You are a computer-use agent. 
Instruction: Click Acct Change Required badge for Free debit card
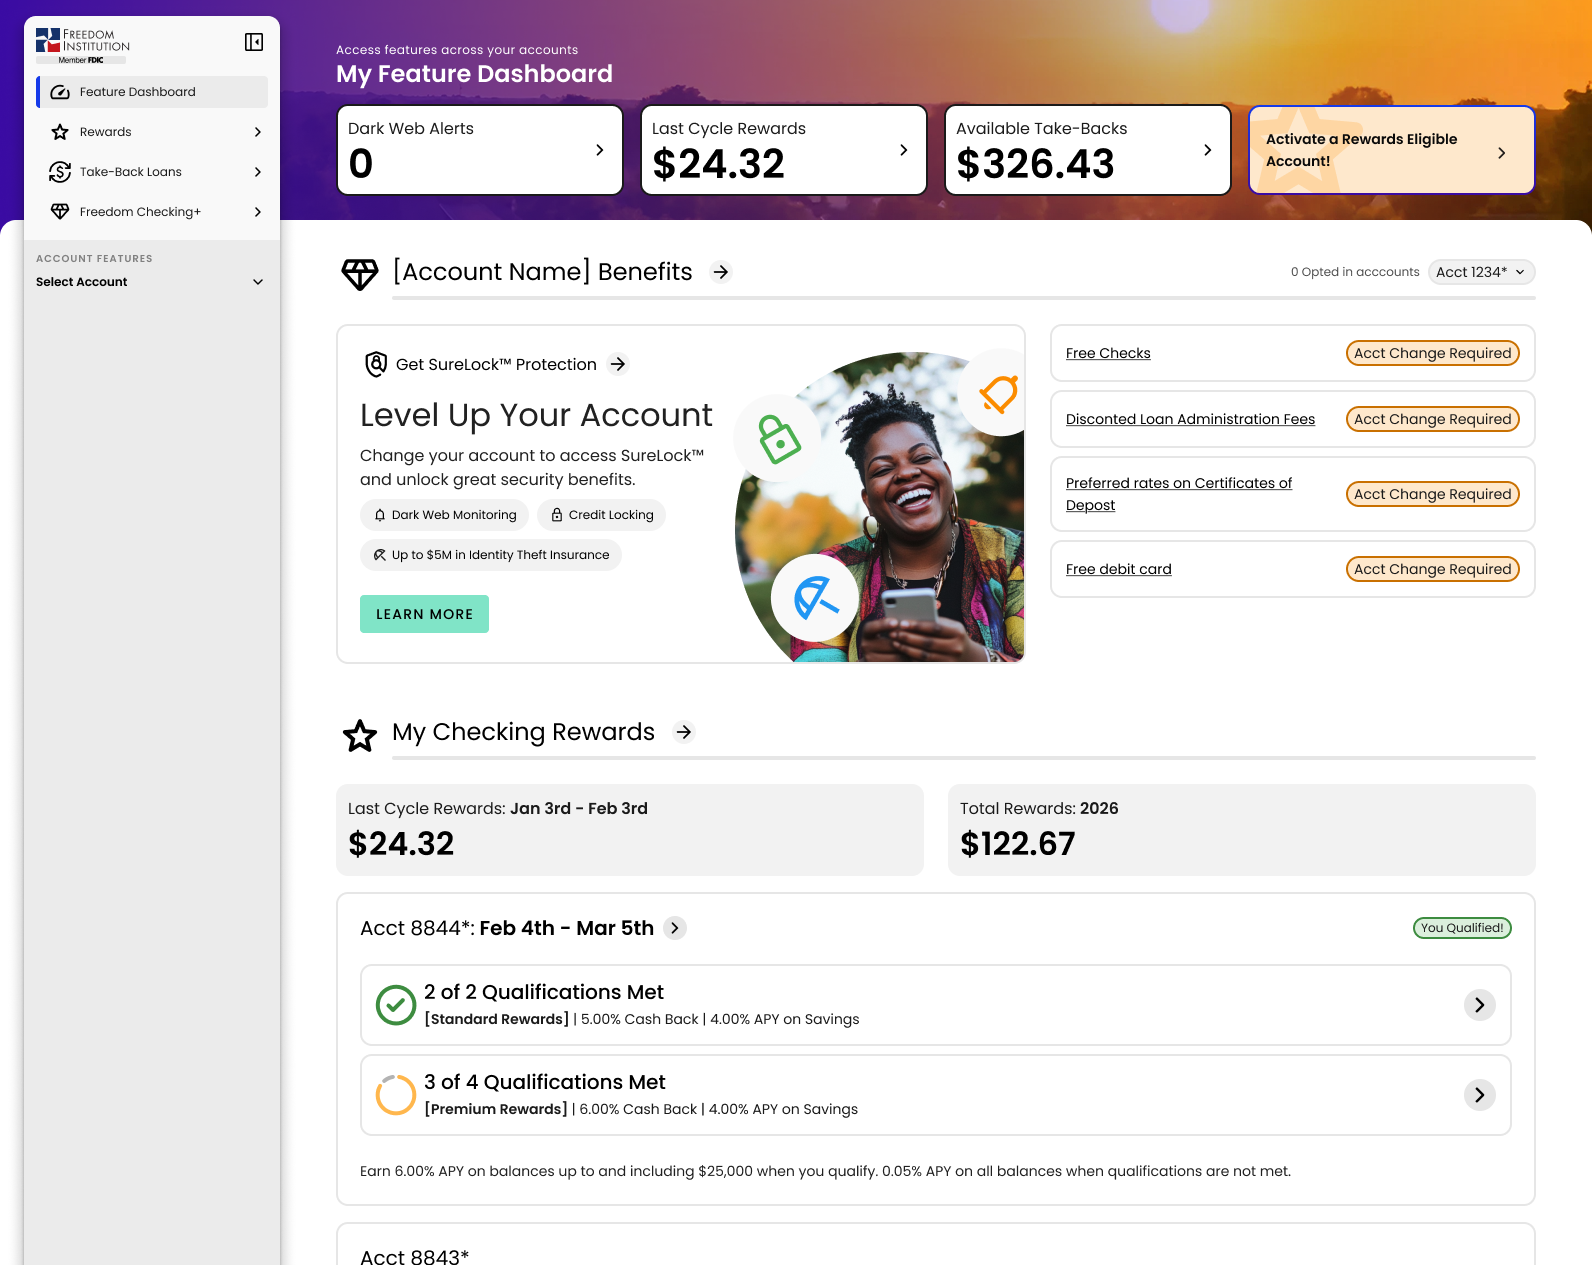coord(1433,569)
